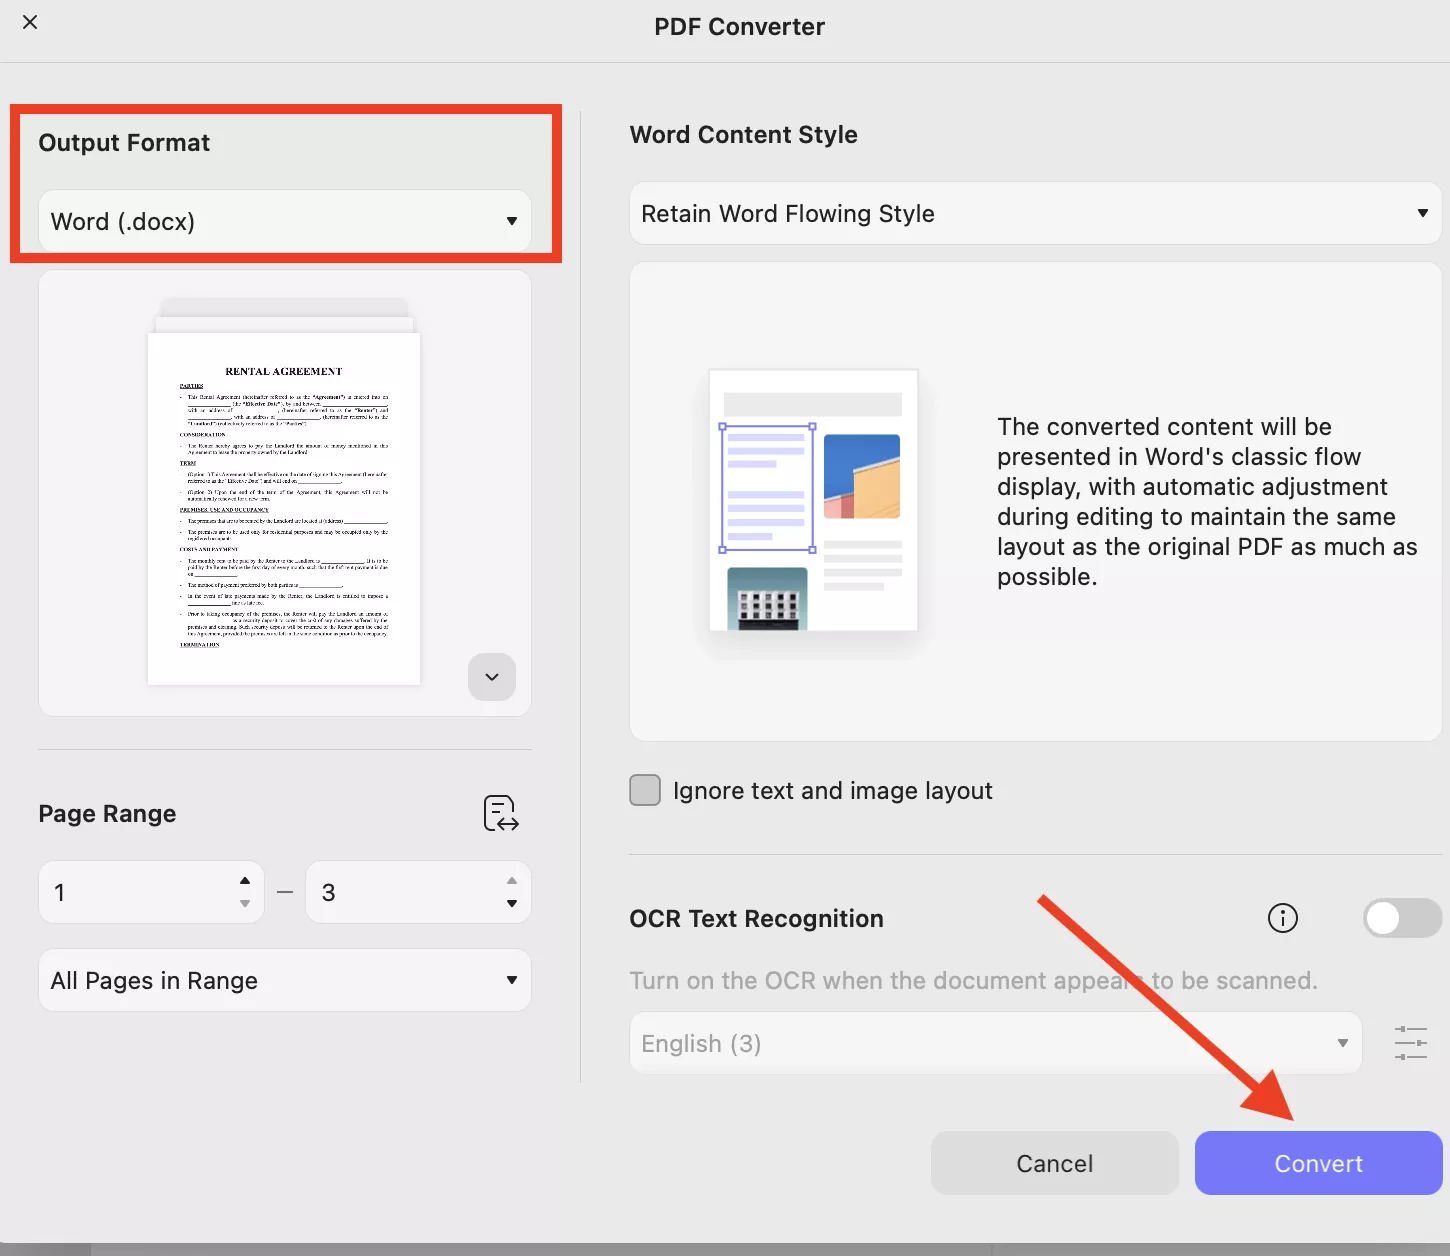
Task: Expand the document preview with the chevron button
Action: pos(491,677)
